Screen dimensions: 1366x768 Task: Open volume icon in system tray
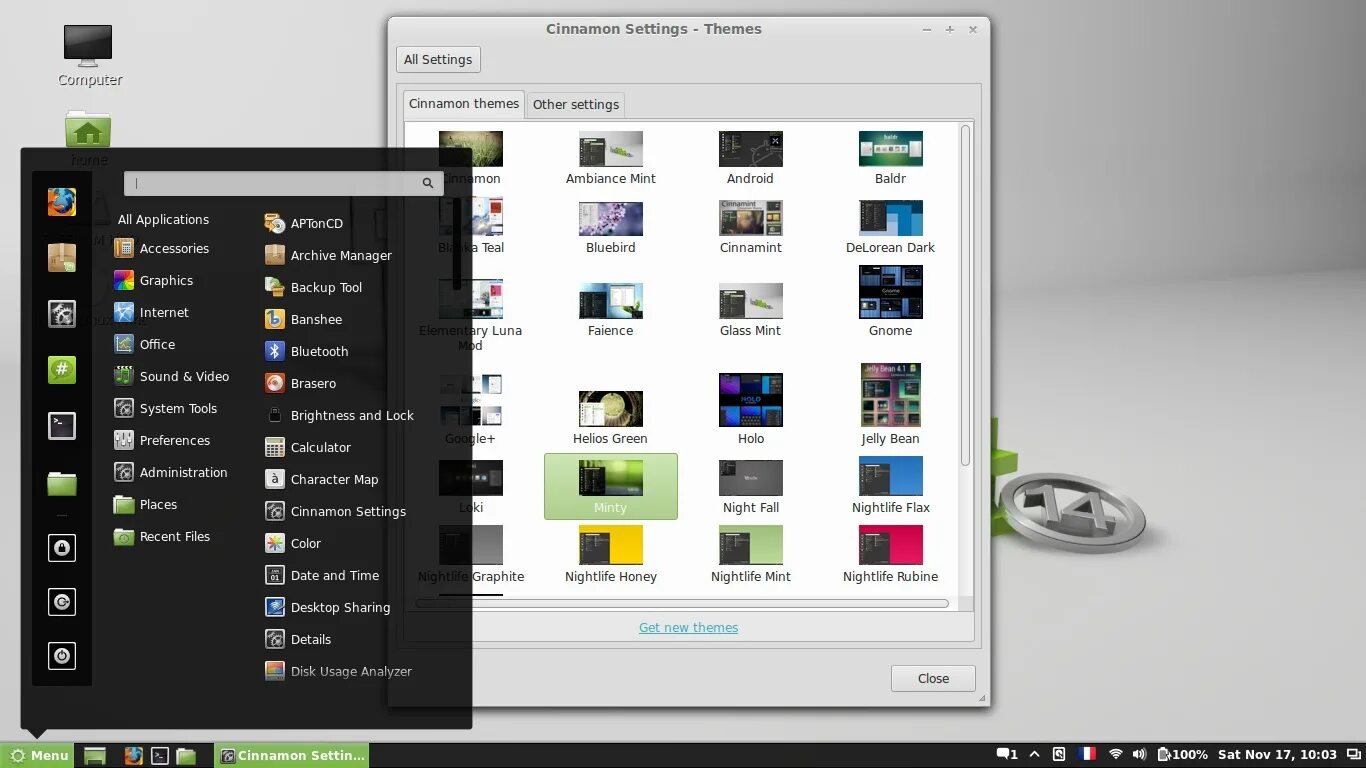1139,754
